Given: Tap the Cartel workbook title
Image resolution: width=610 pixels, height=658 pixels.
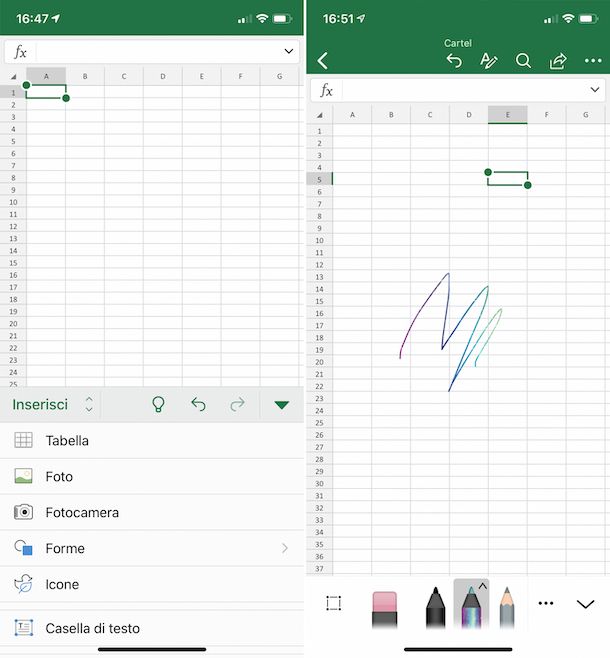Looking at the screenshot, I should 458,43.
